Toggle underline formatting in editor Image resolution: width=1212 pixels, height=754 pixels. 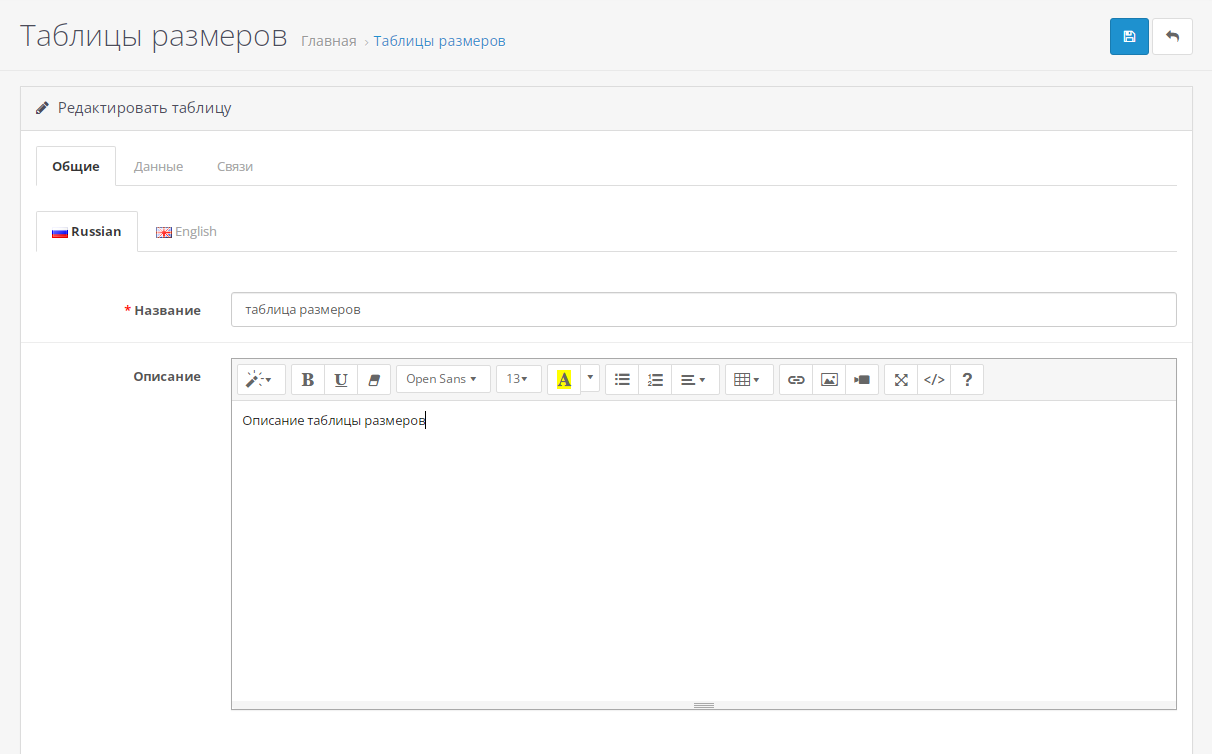point(341,380)
